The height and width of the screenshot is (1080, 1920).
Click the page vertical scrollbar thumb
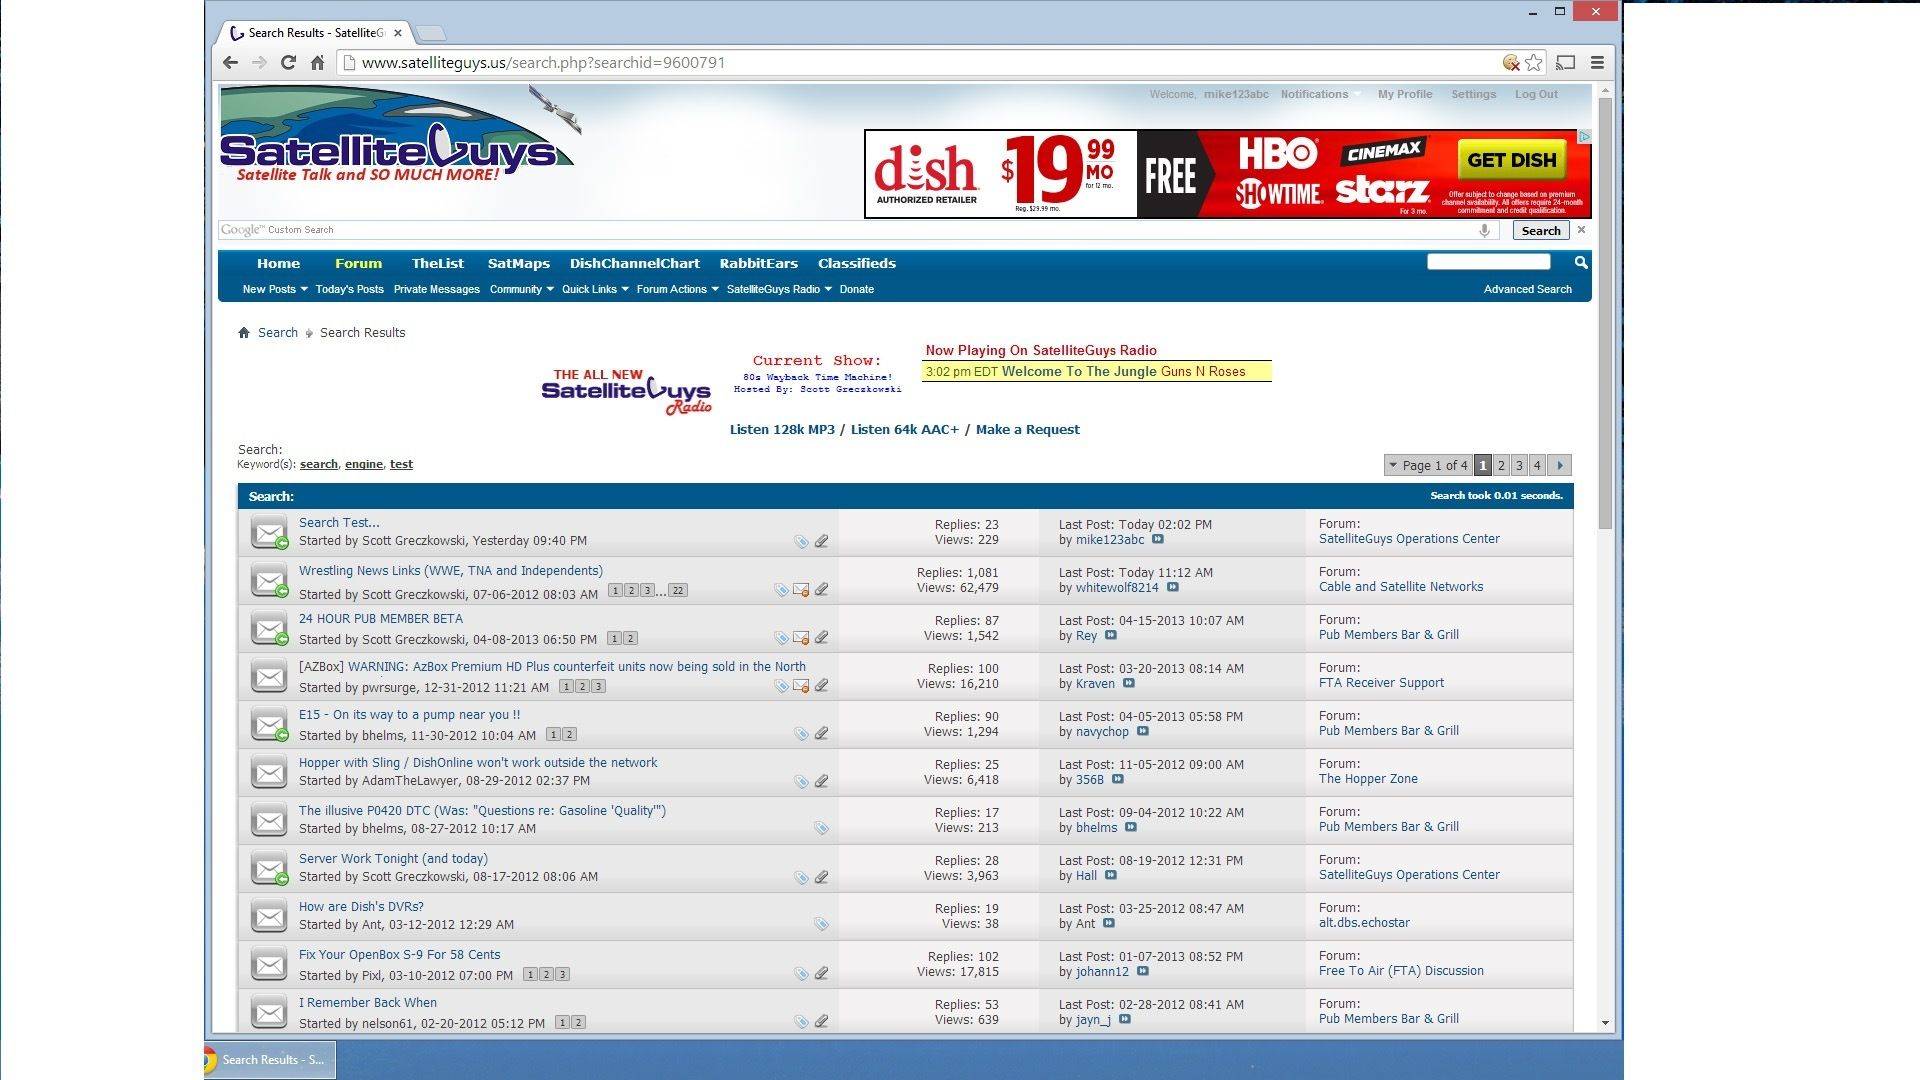(1605, 313)
